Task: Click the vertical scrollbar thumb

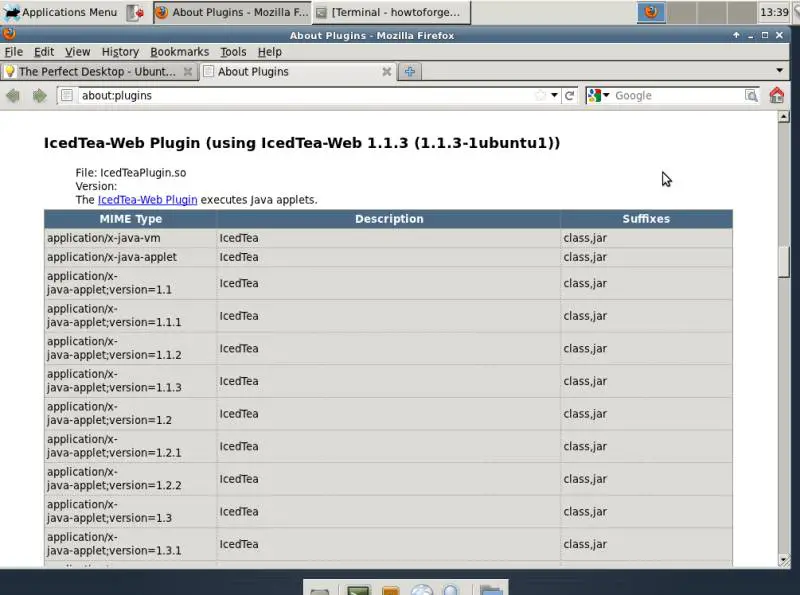Action: click(784, 262)
